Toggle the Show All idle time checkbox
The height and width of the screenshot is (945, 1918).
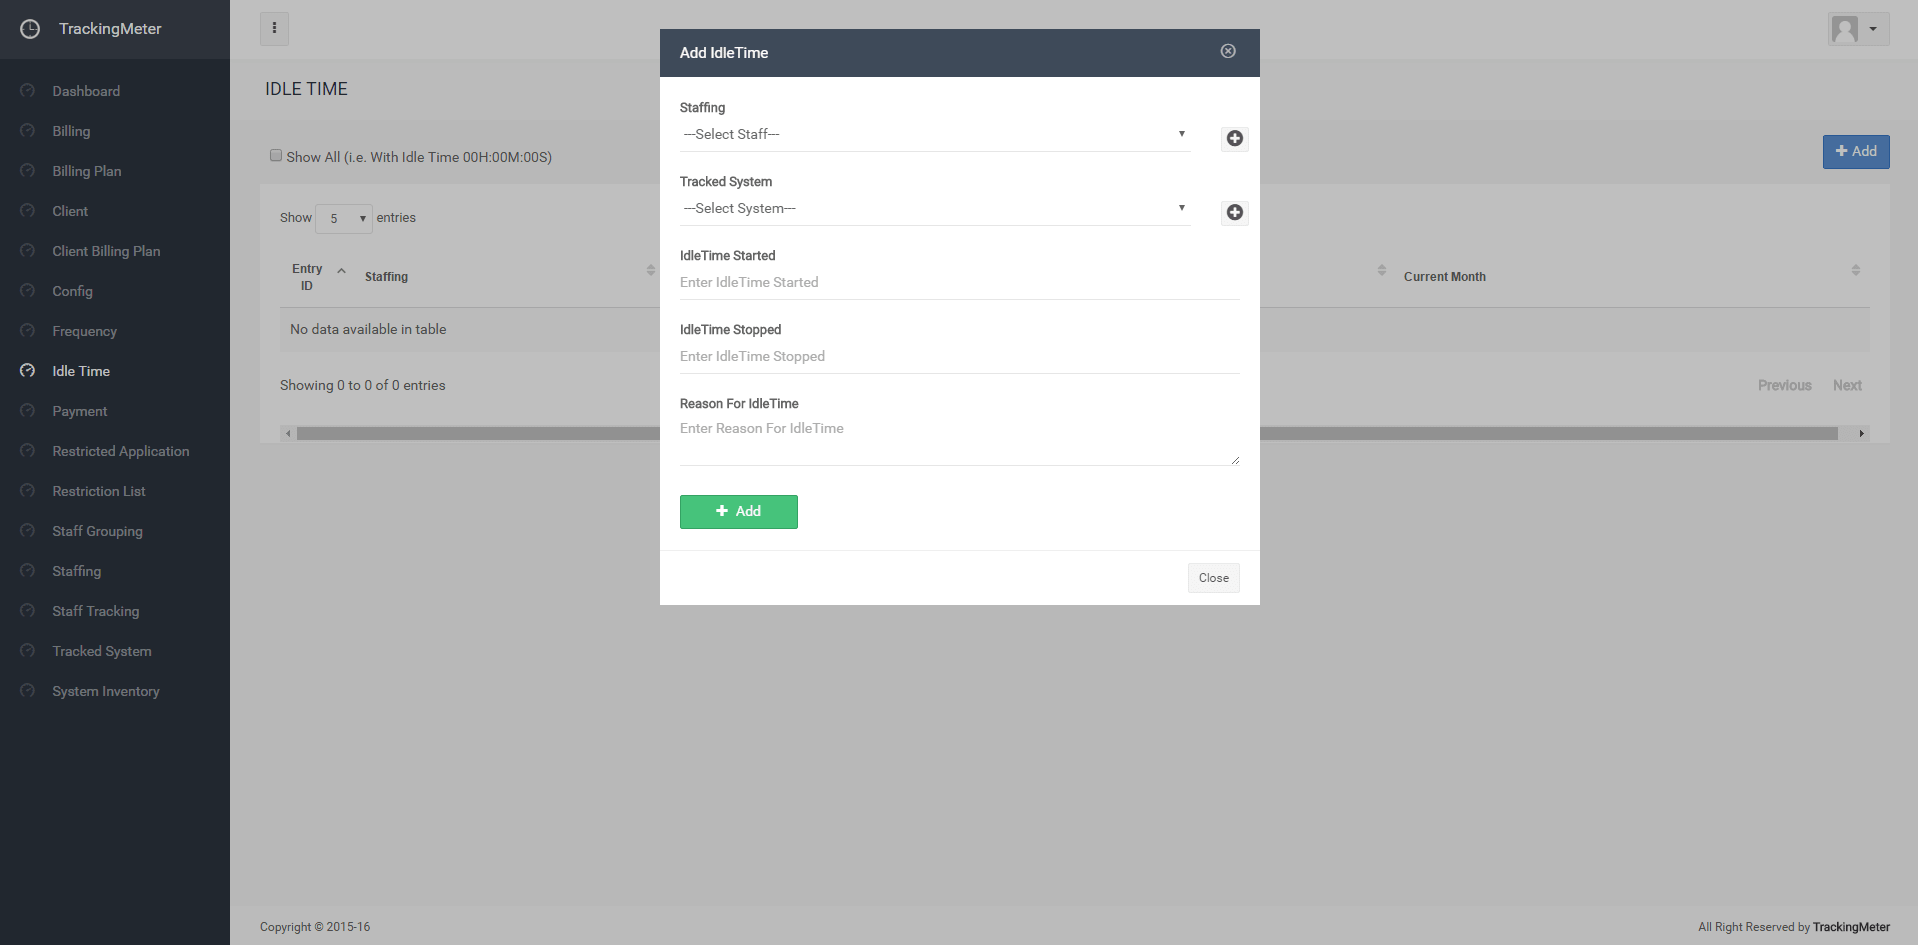coord(276,156)
